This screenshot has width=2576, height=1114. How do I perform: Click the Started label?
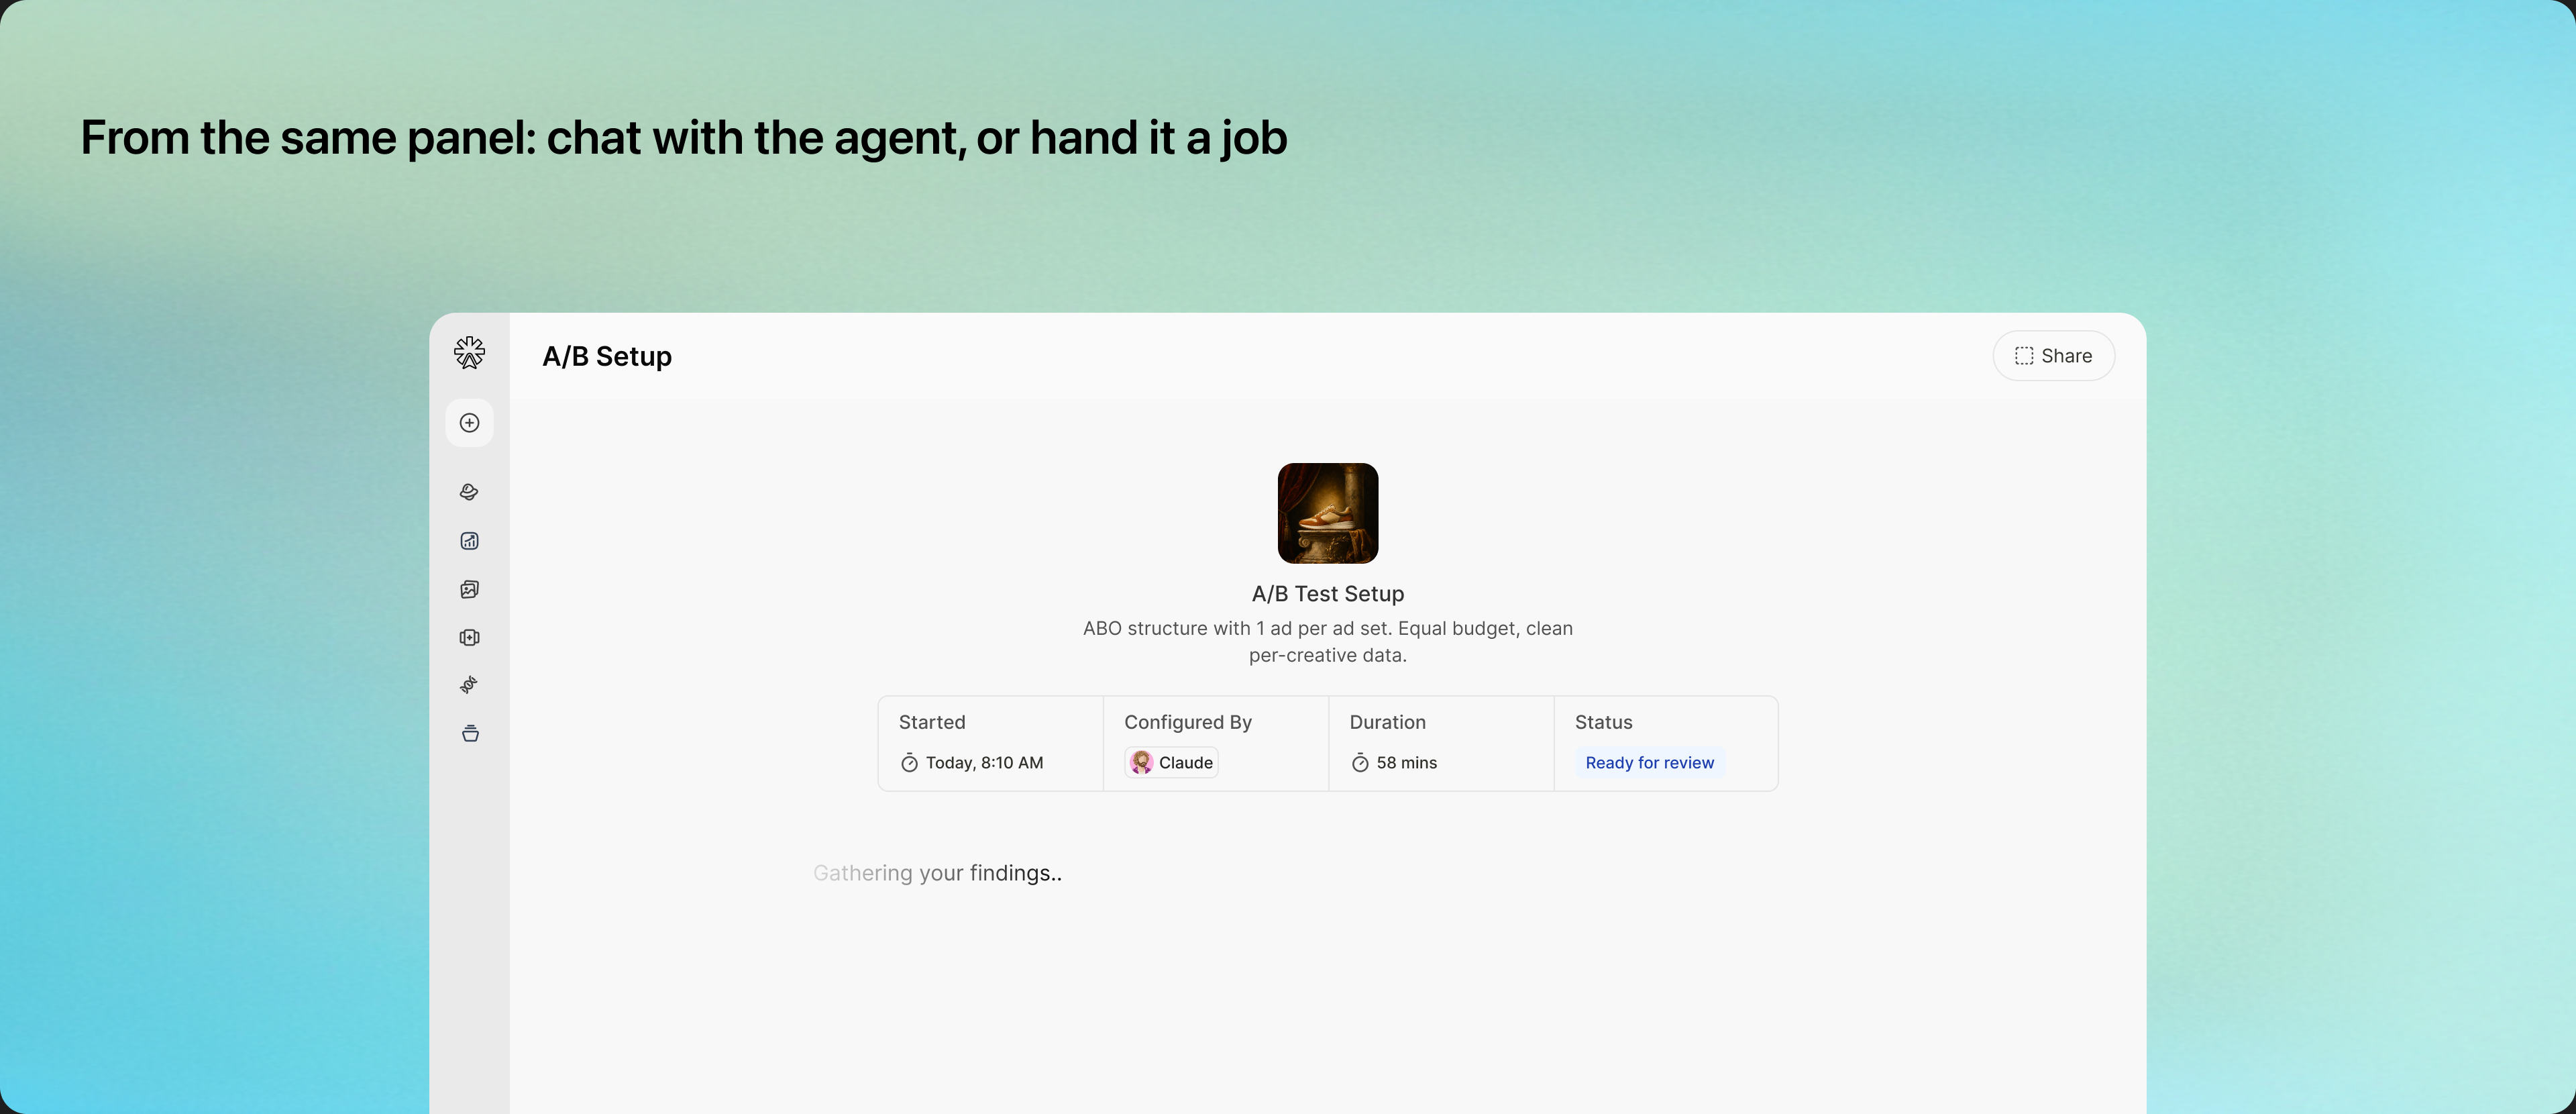(x=932, y=722)
